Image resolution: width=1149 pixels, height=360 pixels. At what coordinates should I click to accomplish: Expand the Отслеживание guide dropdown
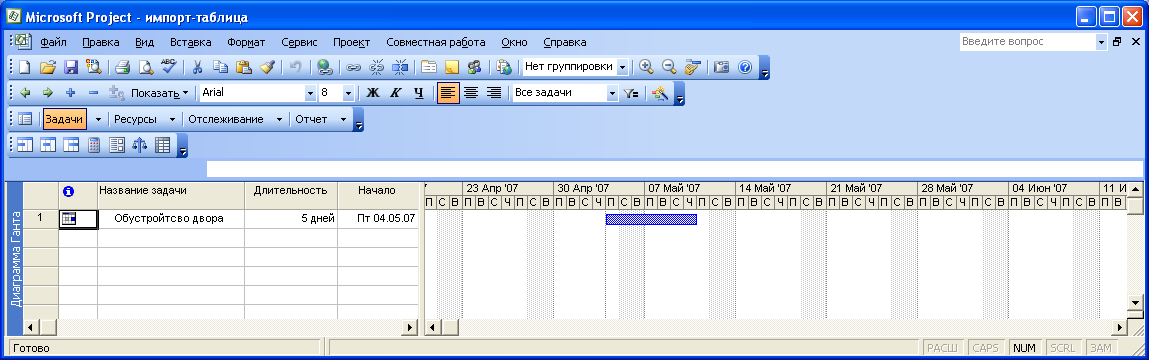[279, 119]
